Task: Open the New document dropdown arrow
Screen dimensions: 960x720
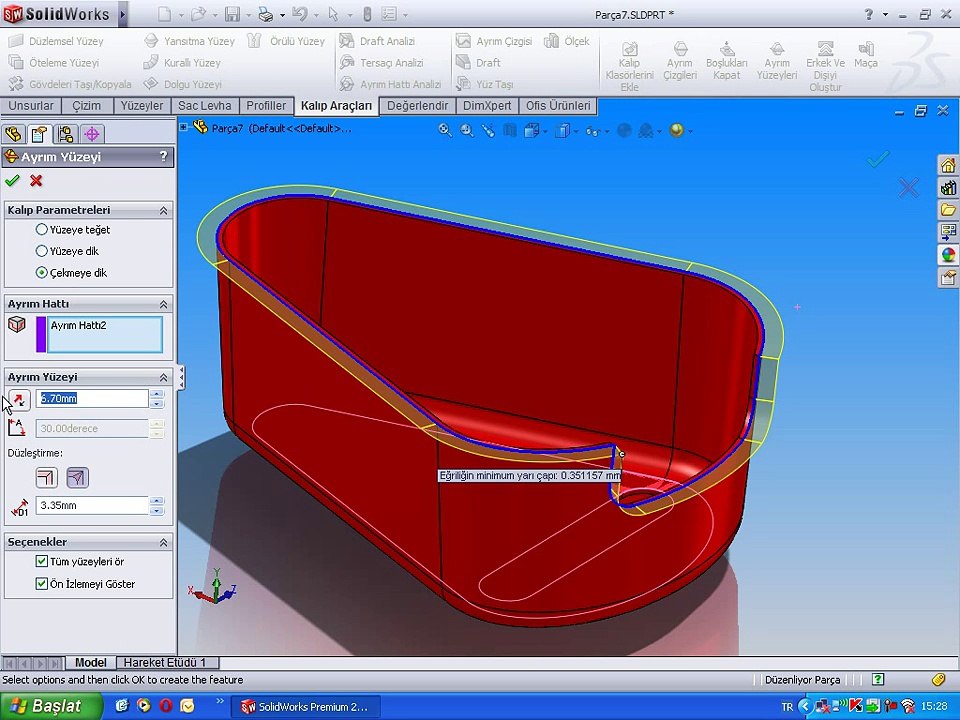Action: point(181,15)
